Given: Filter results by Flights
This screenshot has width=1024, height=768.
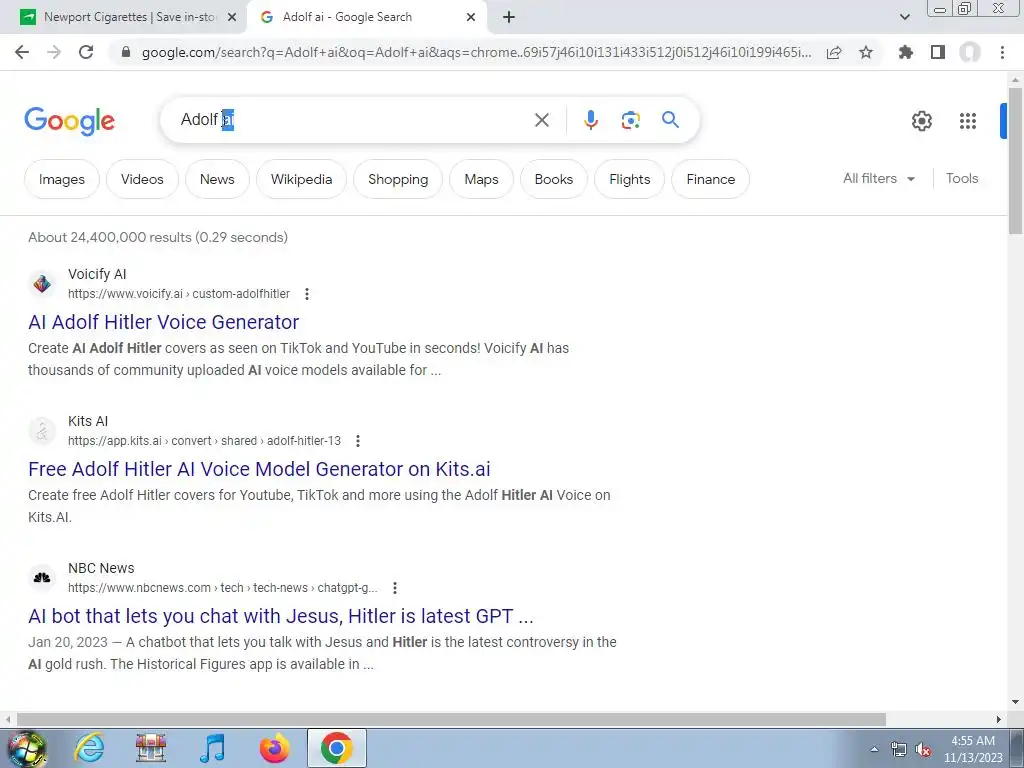Looking at the screenshot, I should (x=630, y=179).
